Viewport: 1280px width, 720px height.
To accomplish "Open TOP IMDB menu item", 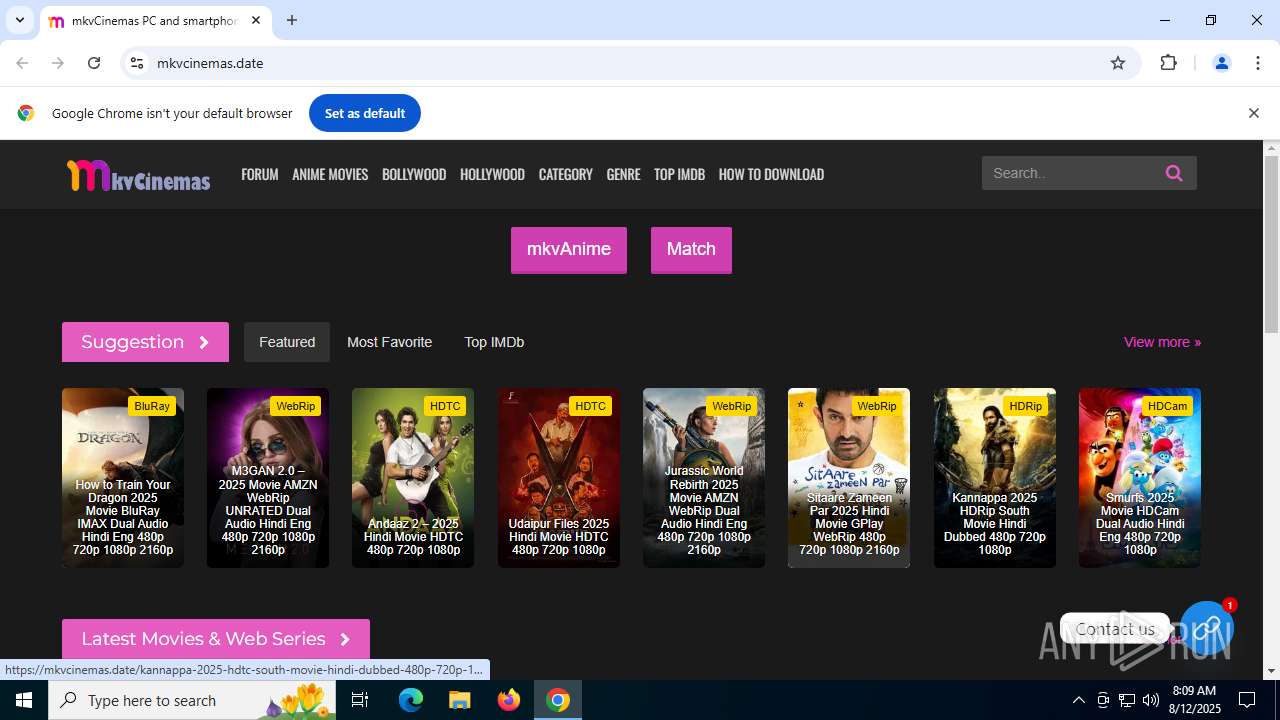I will (x=679, y=174).
